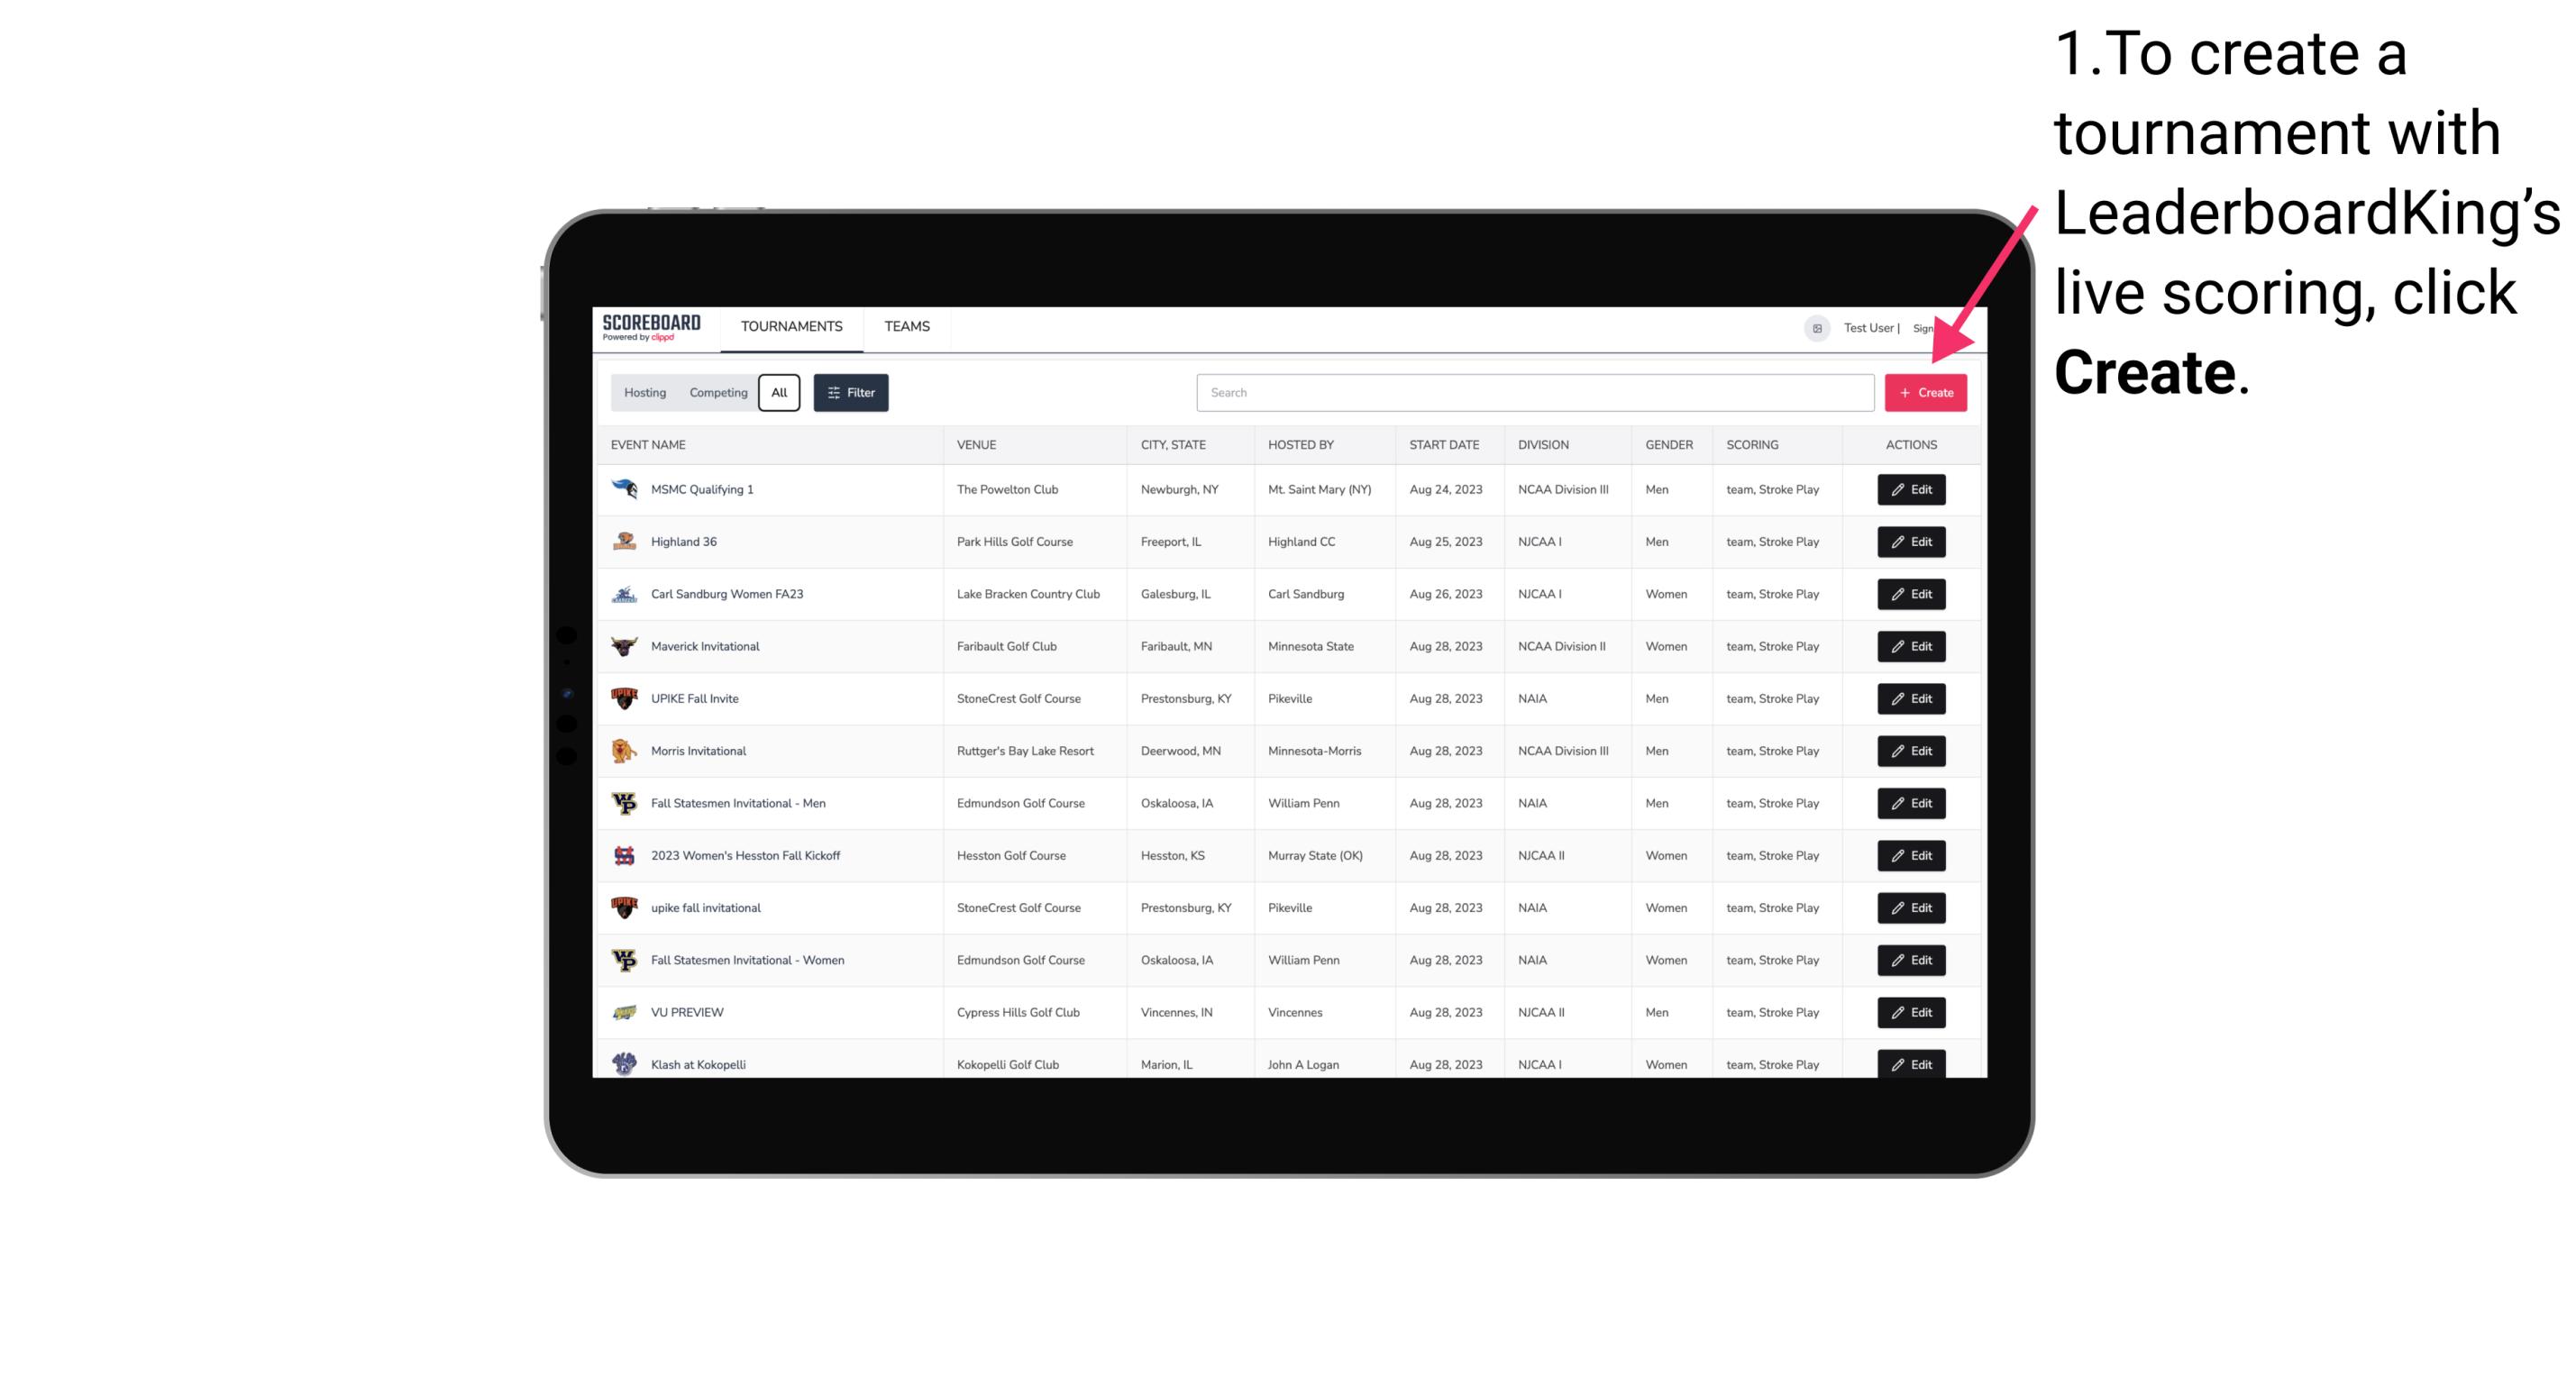The image size is (2576, 1386).
Task: Click the Filter dropdown button
Action: [850, 393]
